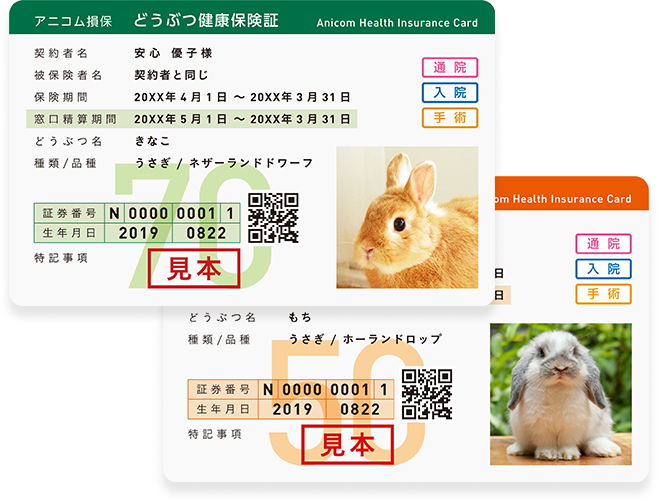This screenshot has width=658, height=502.
Task: Click the 証券番号 label on green card
Action: click(69, 213)
